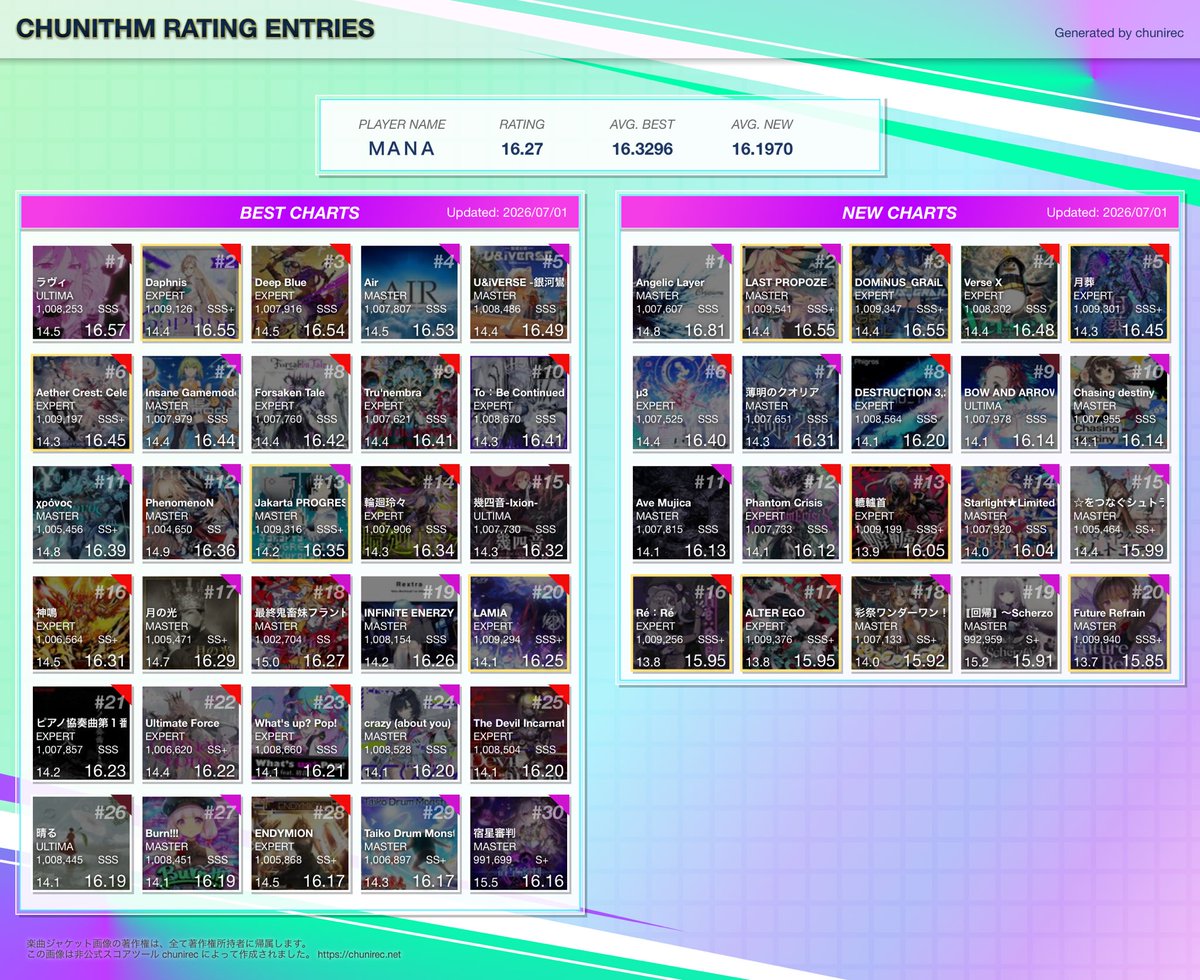Click the Jakarta PROGRESSION chart card
The image size is (1200, 980).
click(x=301, y=512)
